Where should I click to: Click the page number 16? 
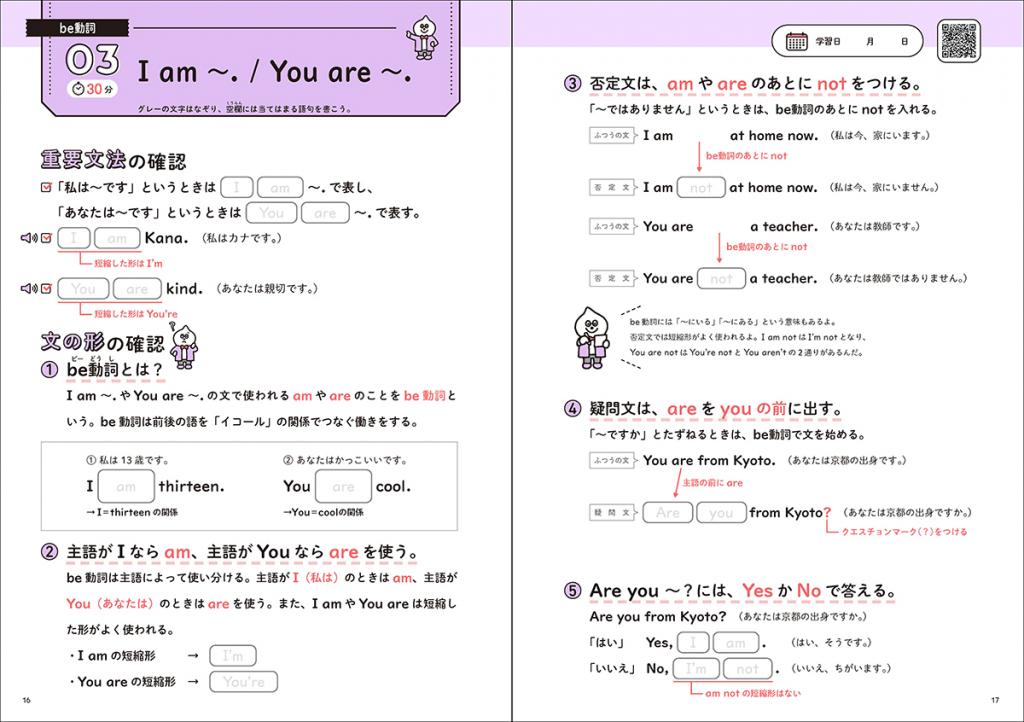pyautogui.click(x=27, y=700)
